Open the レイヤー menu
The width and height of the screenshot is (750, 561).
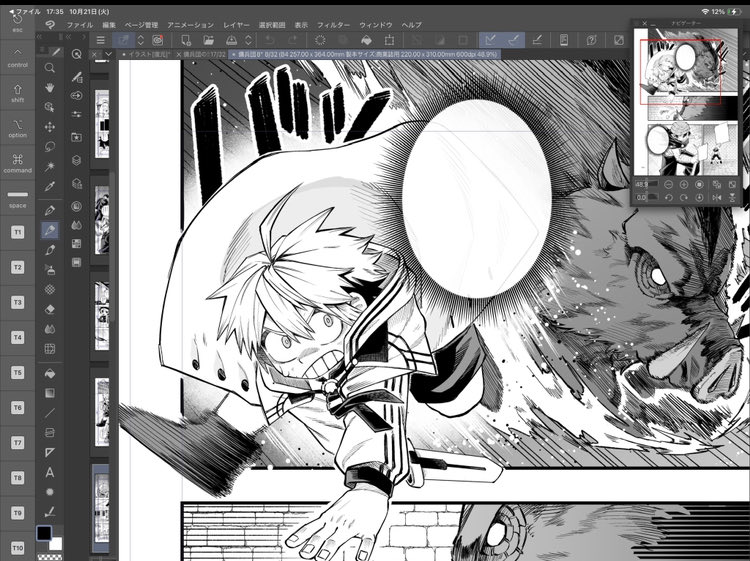[236, 25]
